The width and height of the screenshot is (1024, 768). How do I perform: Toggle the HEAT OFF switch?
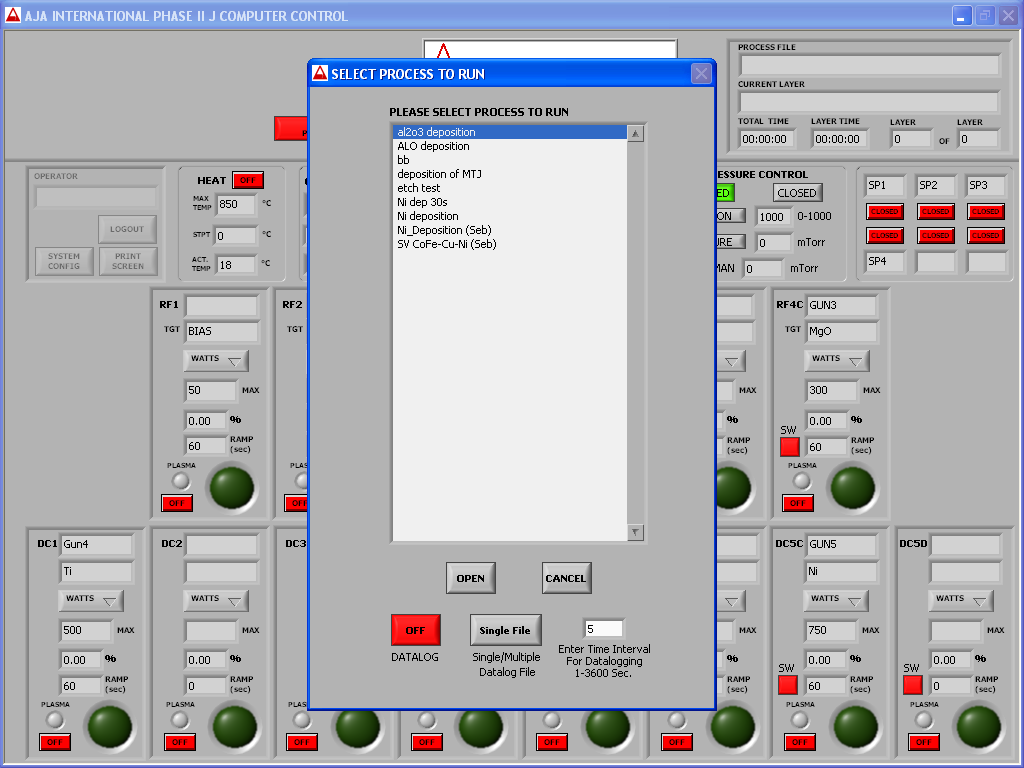(247, 180)
